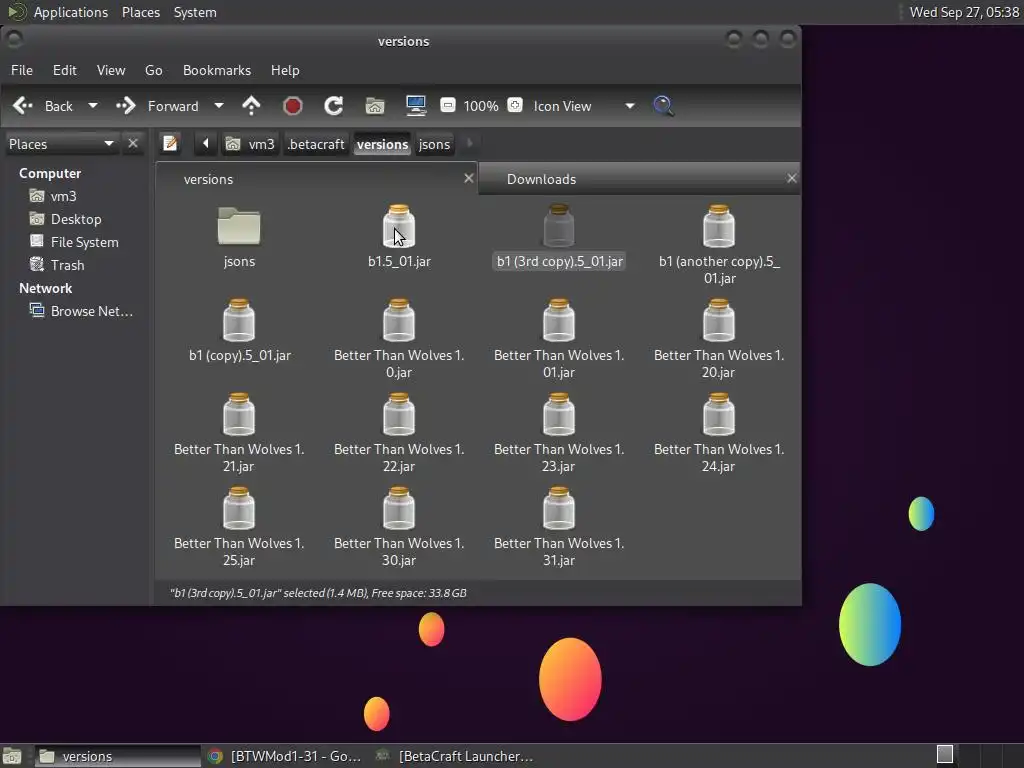Open the home folder from the toolbar

375,106
